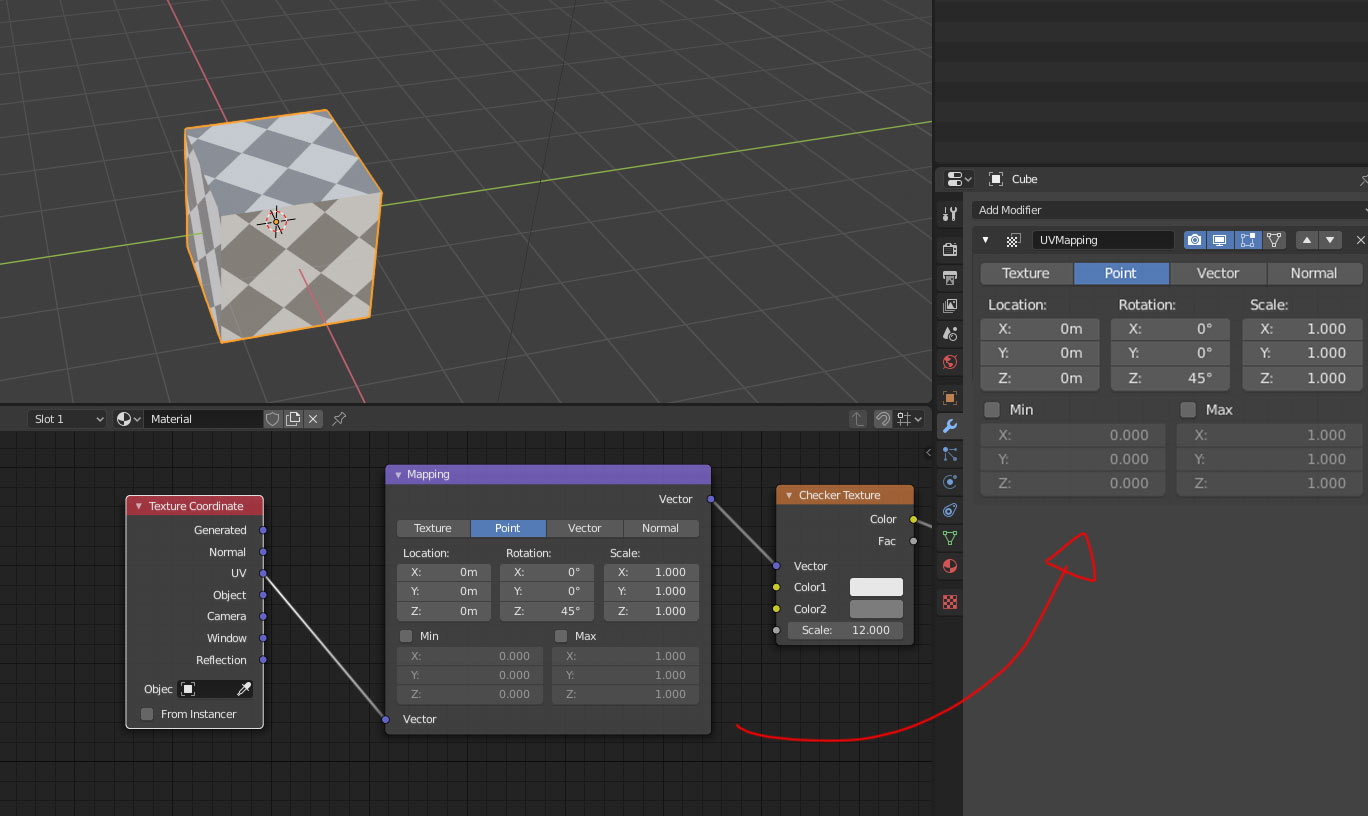This screenshot has width=1368, height=816.
Task: Open the View Layer properties icon
Action: click(950, 305)
